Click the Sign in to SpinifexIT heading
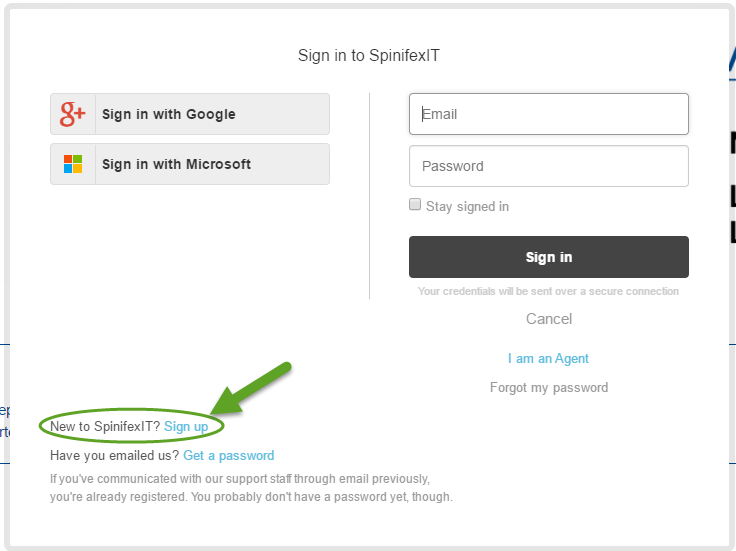Image resolution: width=736 pixels, height=551 pixels. click(x=368, y=55)
